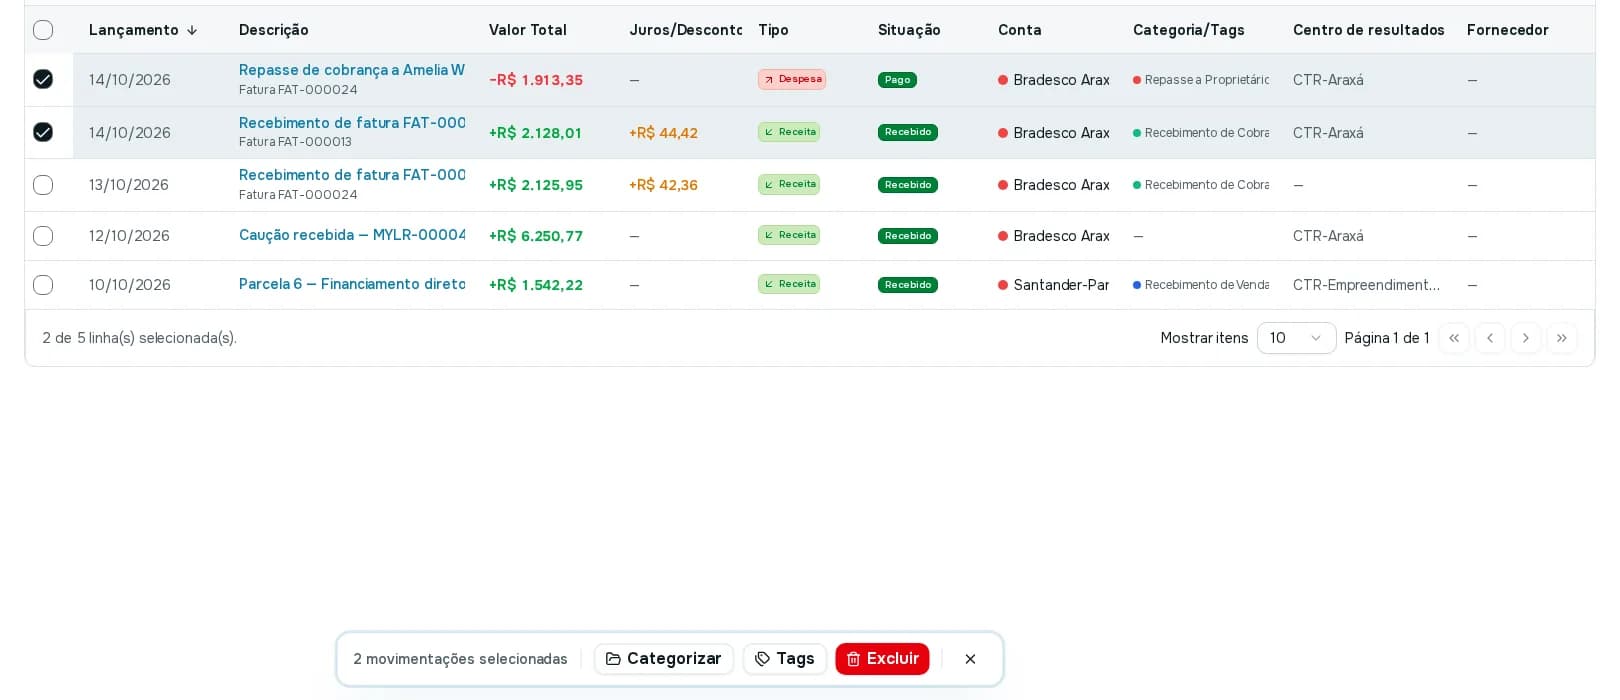
Task: Uncheck the Repasse de cobrança row checkbox
Action: [43, 79]
